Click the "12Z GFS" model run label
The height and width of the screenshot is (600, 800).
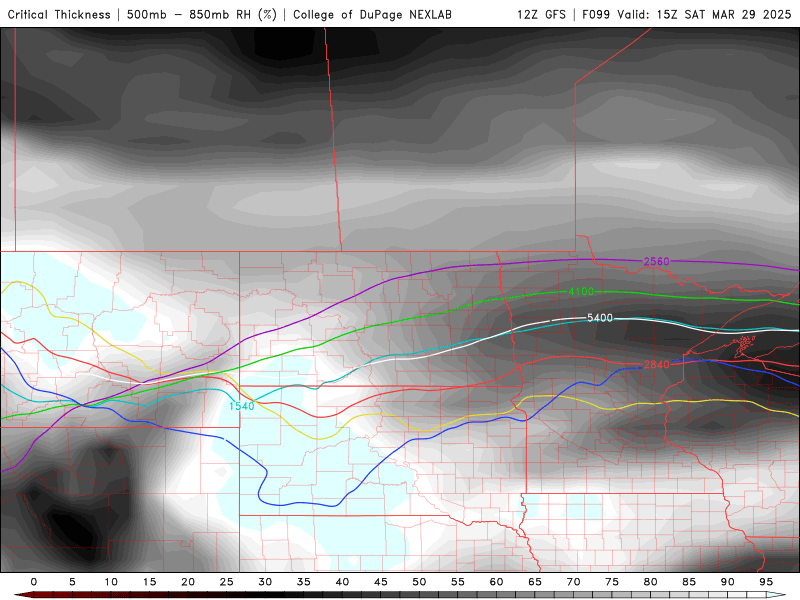coord(541,14)
